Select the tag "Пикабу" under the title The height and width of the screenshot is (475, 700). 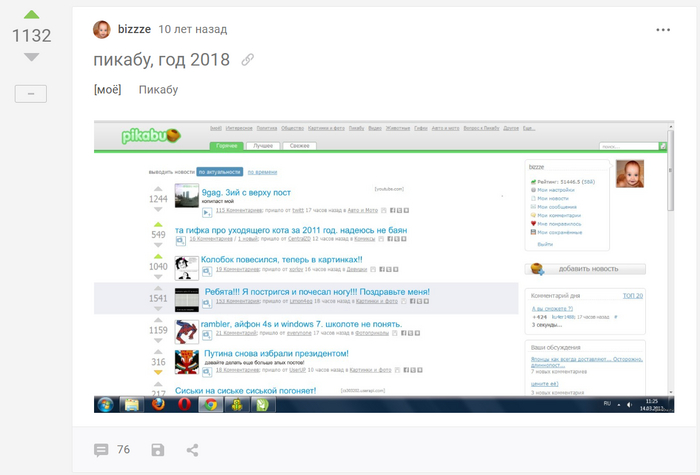click(158, 90)
